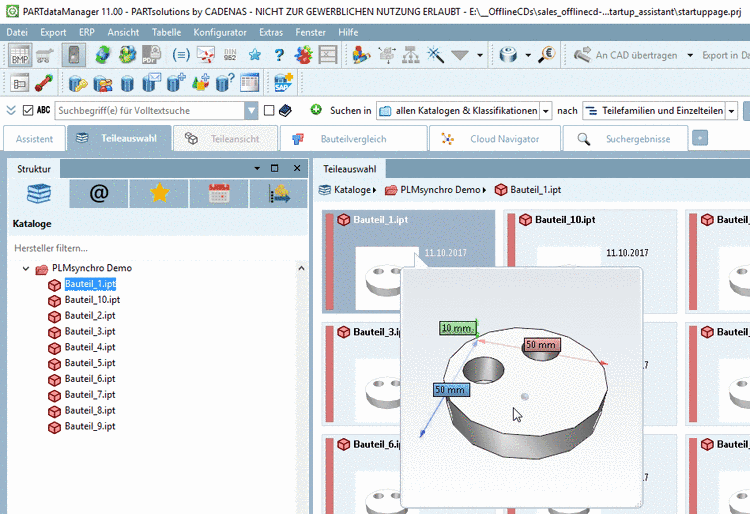
Task: Click inside the Volltextsuche search field
Action: (150, 110)
